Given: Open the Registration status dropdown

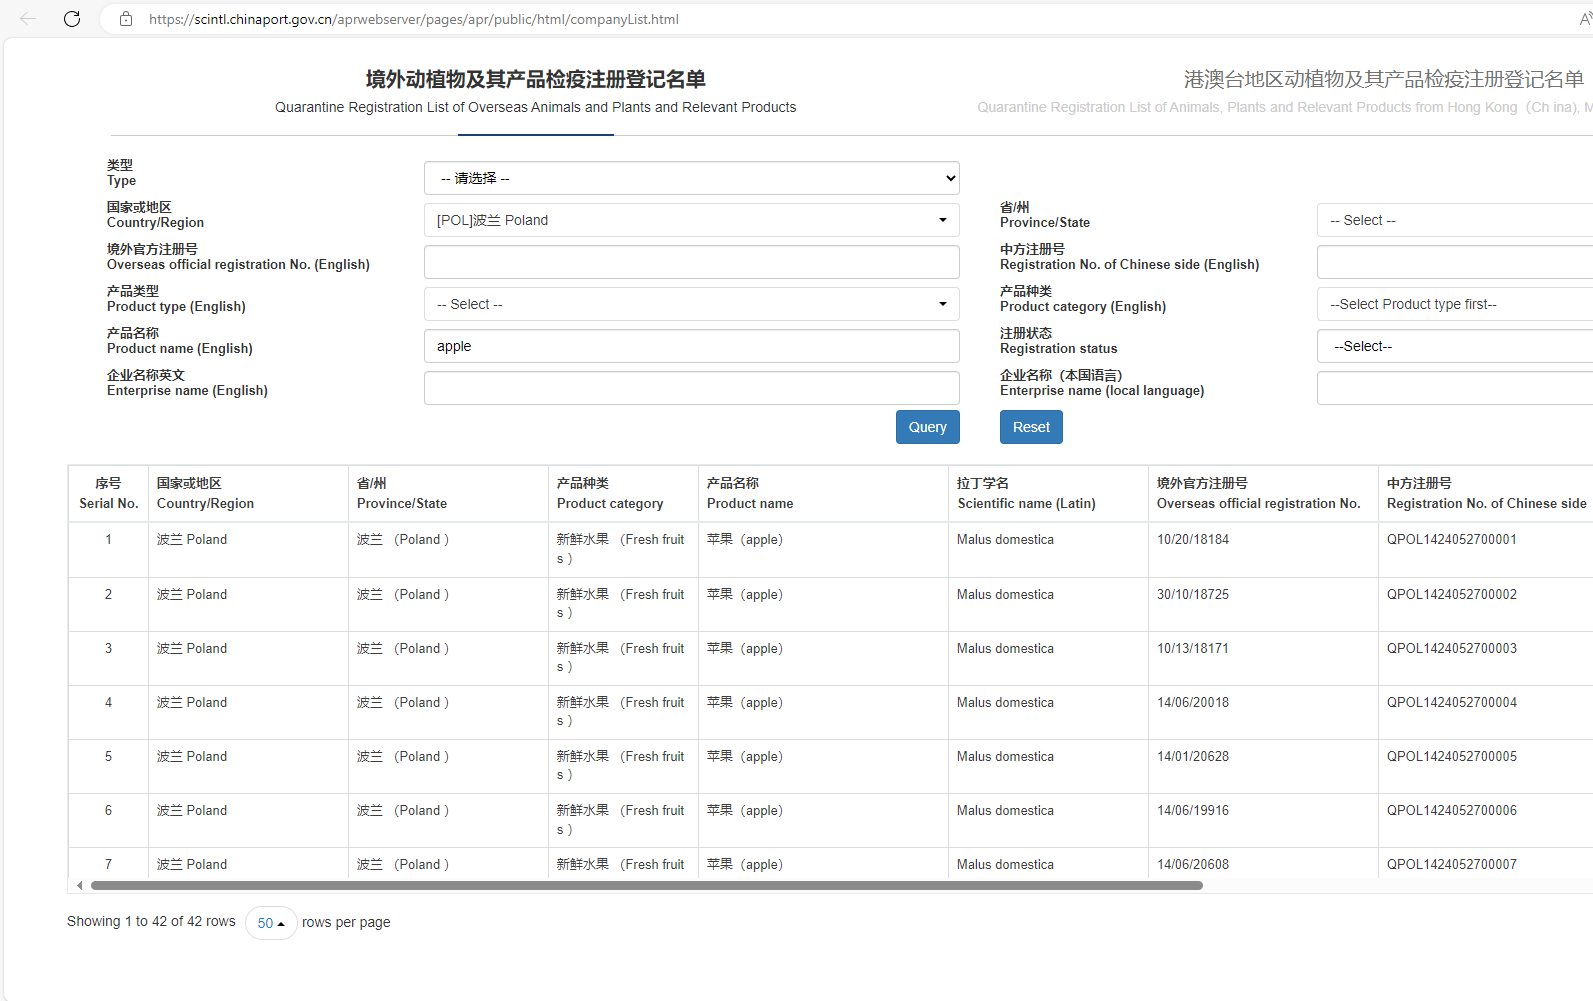Looking at the screenshot, I should click(1454, 346).
